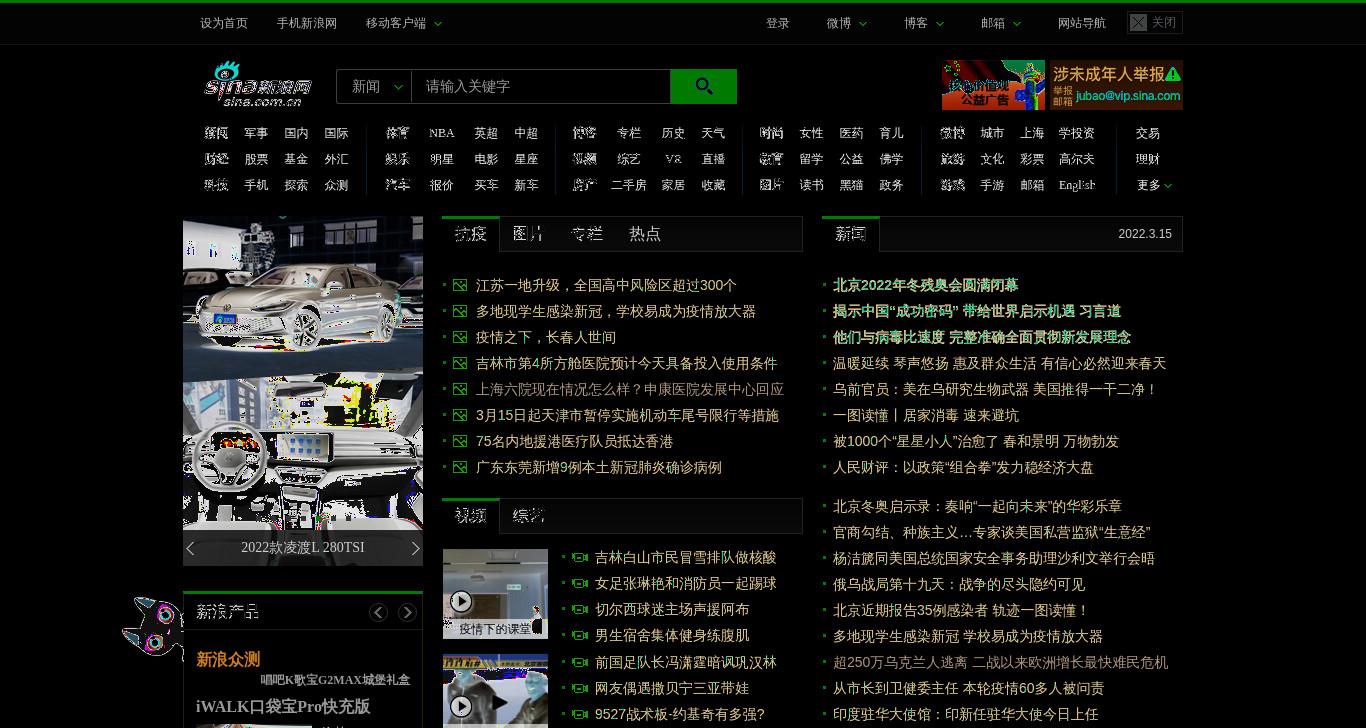Expand the 移动客户端 dropdown
Image resolution: width=1366 pixels, height=728 pixels.
(404, 23)
